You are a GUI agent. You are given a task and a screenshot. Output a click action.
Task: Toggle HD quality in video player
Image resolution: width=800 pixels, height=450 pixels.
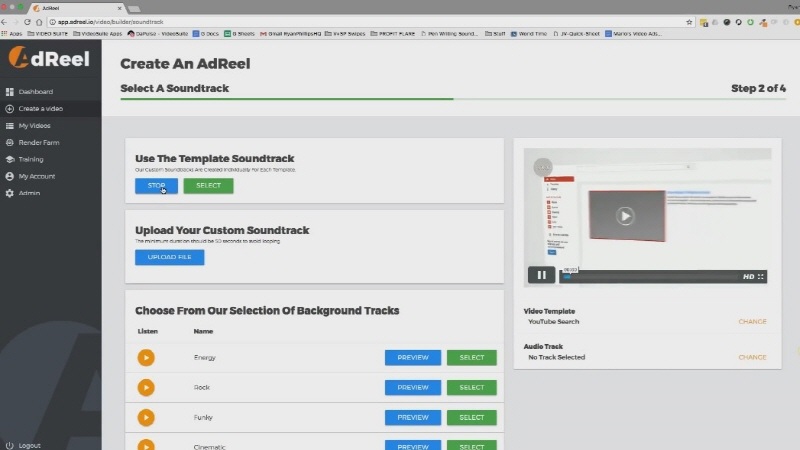pyautogui.click(x=748, y=277)
